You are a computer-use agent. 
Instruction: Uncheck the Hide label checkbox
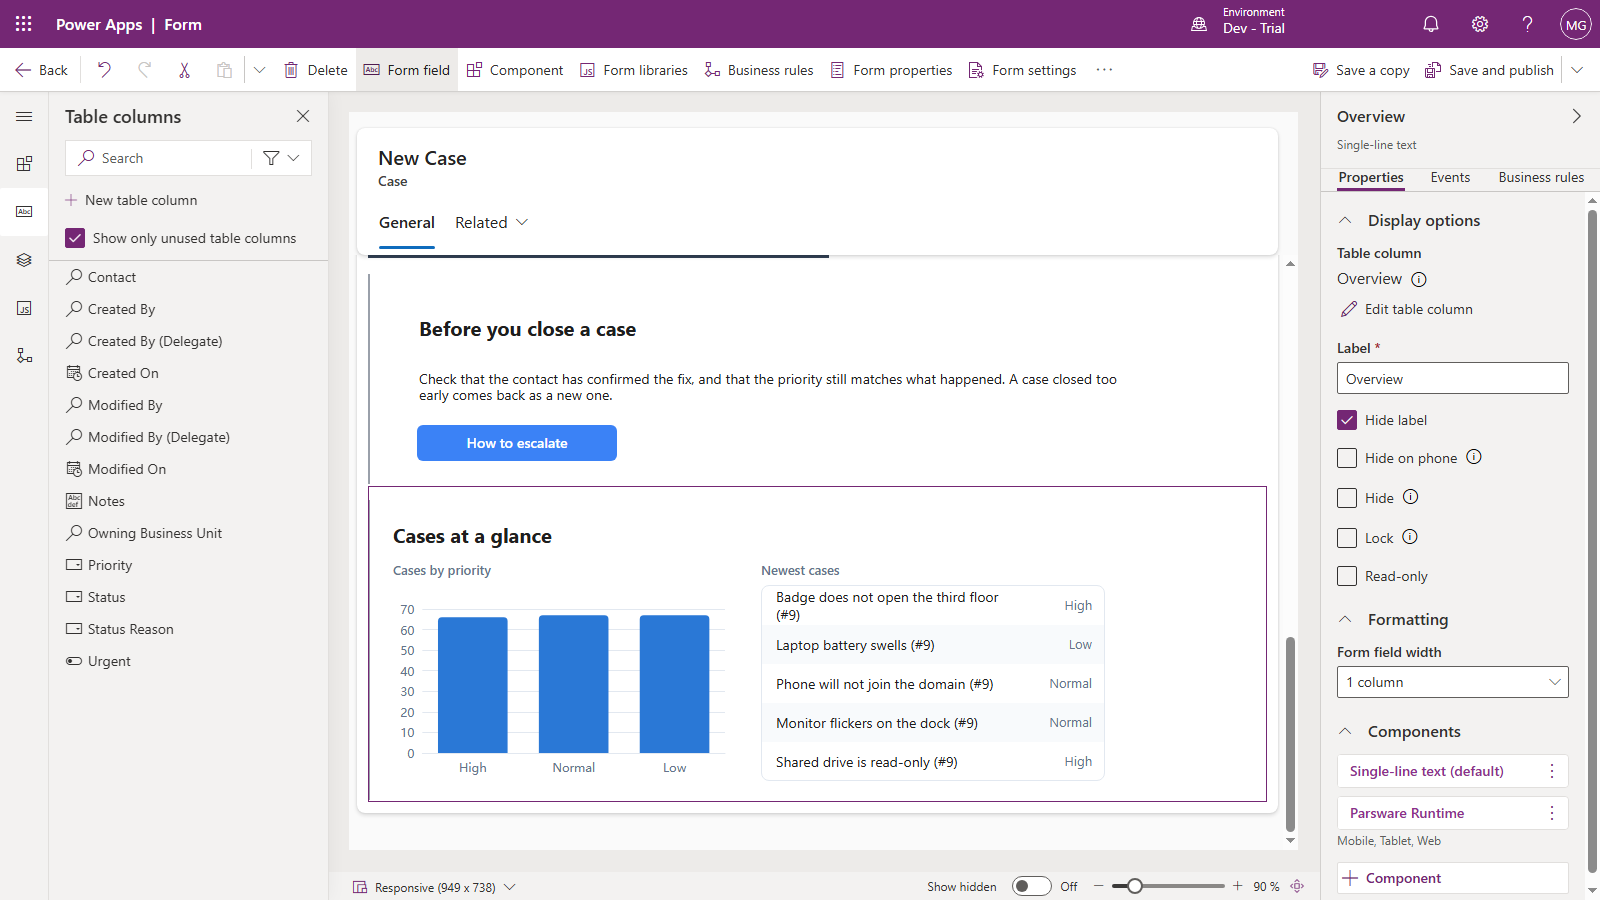click(x=1347, y=420)
